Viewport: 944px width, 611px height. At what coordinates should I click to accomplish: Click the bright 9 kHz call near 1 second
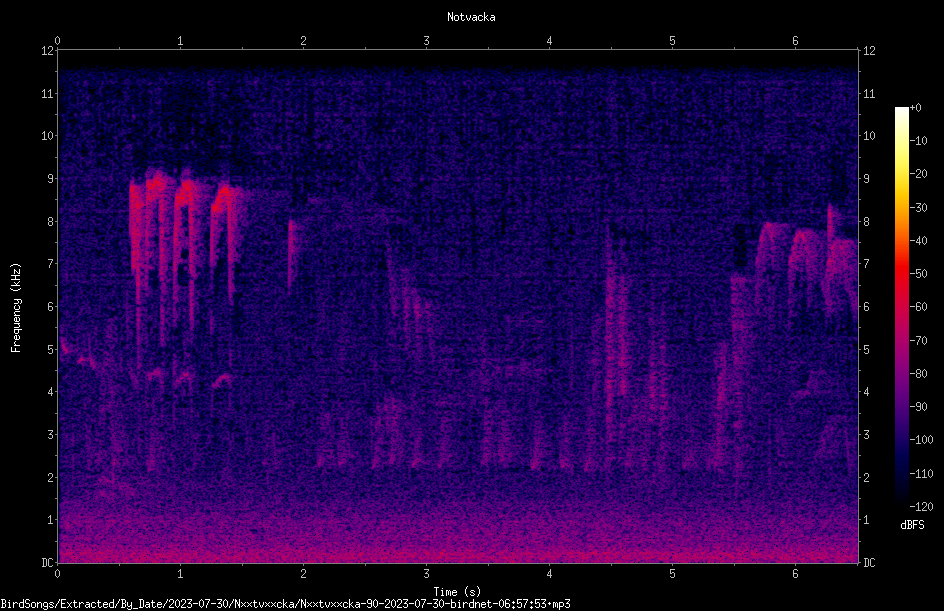click(185, 193)
